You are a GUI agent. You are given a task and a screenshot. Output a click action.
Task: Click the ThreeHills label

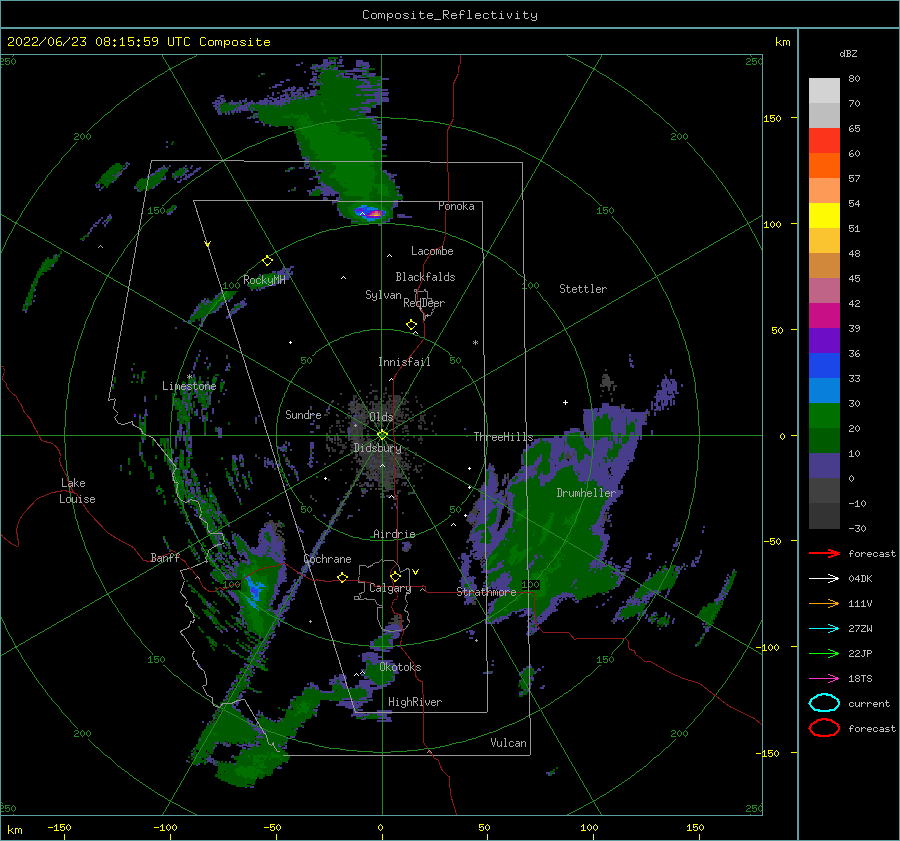(x=503, y=437)
